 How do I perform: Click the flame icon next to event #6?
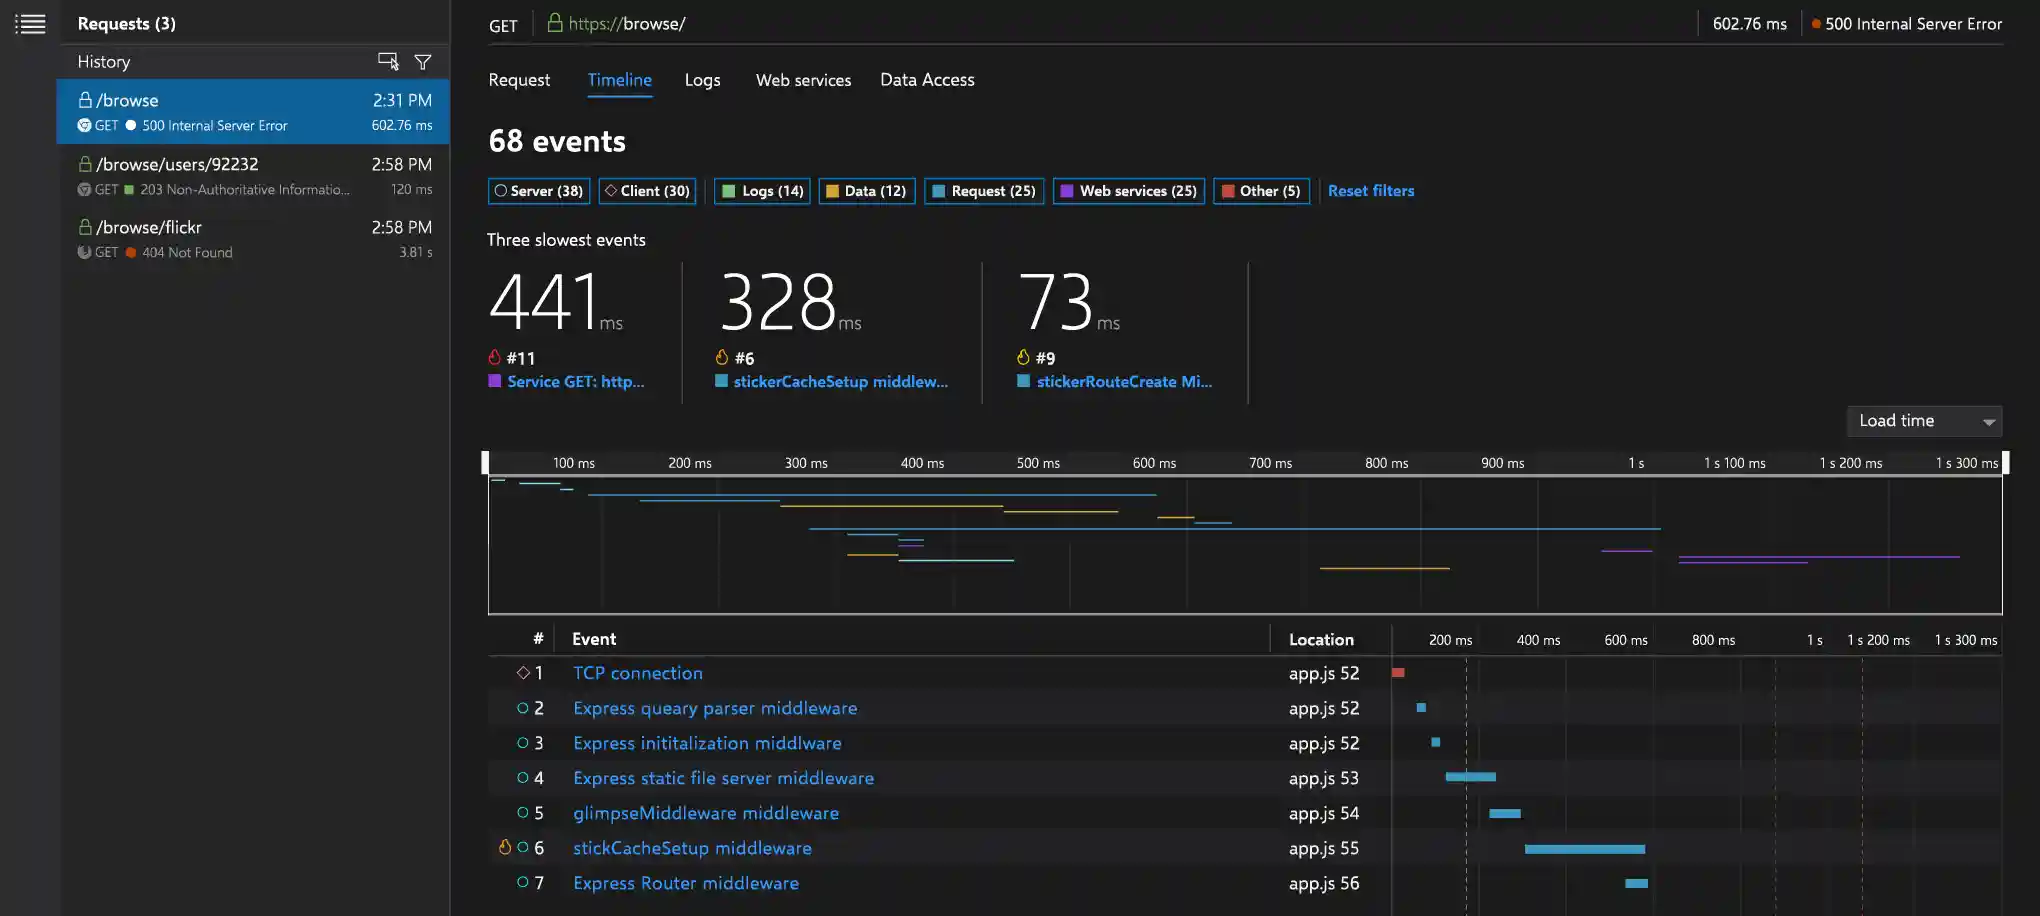click(722, 357)
